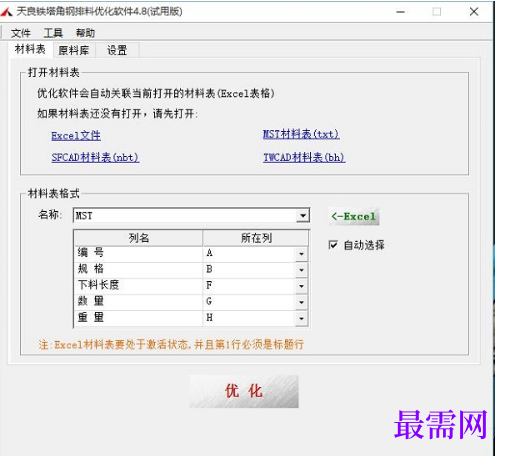This screenshot has width=506, height=456.
Task: Expand column dropdown for 数量 row
Action: 301,302
